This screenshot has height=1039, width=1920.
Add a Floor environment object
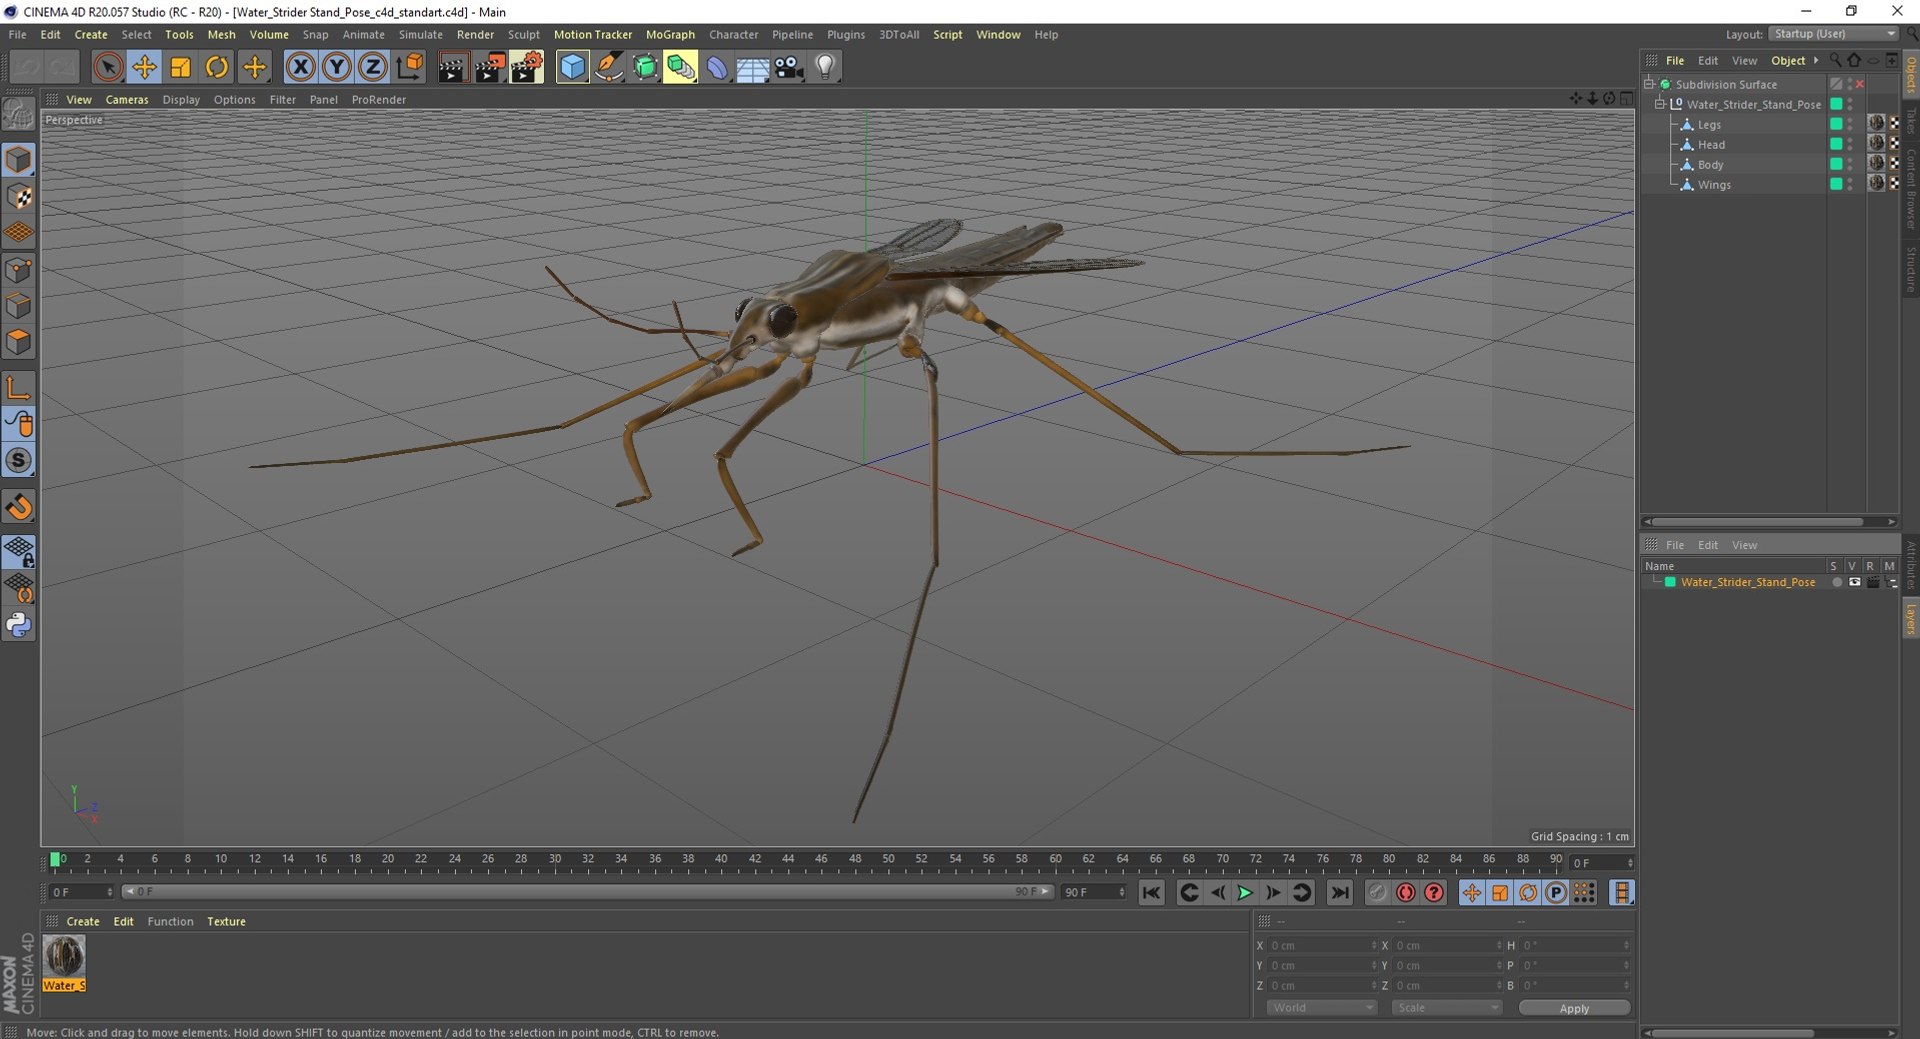coord(752,67)
